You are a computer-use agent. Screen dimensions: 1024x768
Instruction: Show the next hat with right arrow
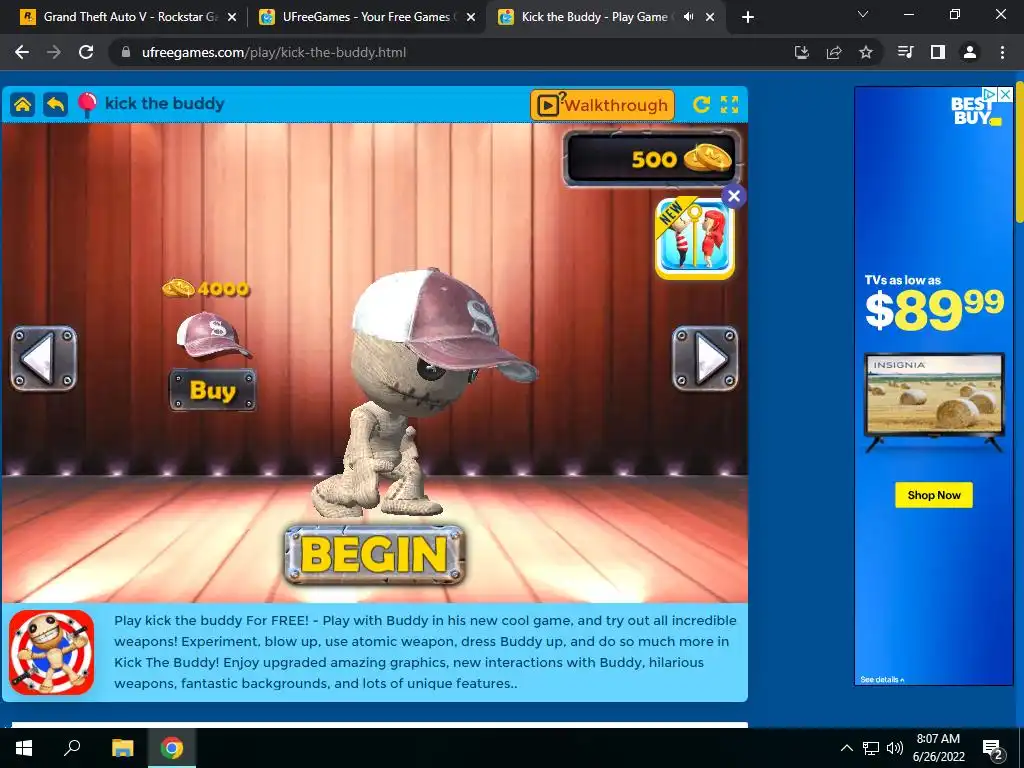tap(705, 359)
